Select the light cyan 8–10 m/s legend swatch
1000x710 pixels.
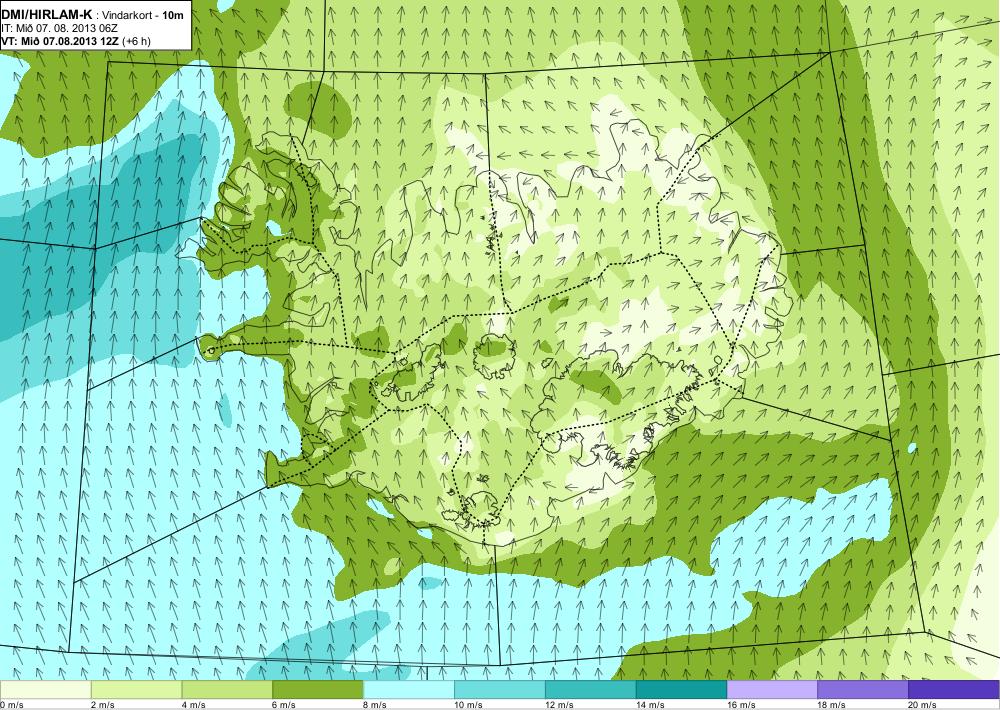tap(409, 690)
